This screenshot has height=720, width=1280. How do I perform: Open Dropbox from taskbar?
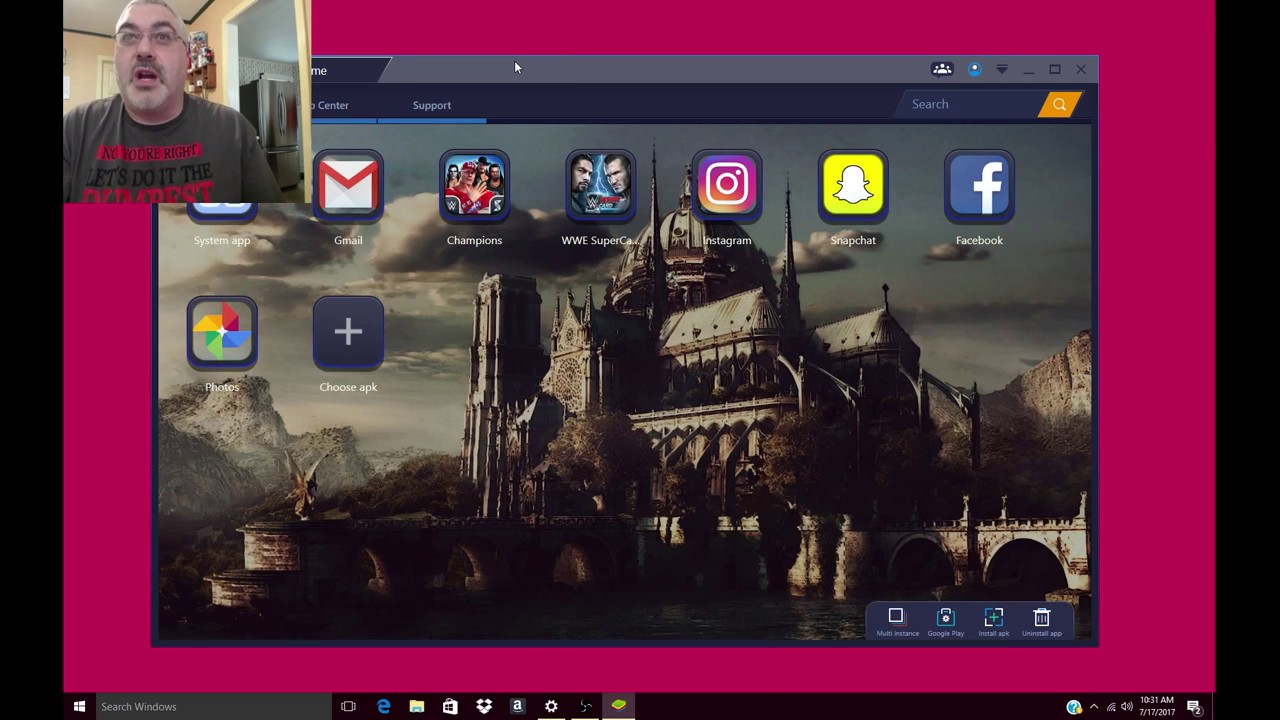click(x=484, y=706)
